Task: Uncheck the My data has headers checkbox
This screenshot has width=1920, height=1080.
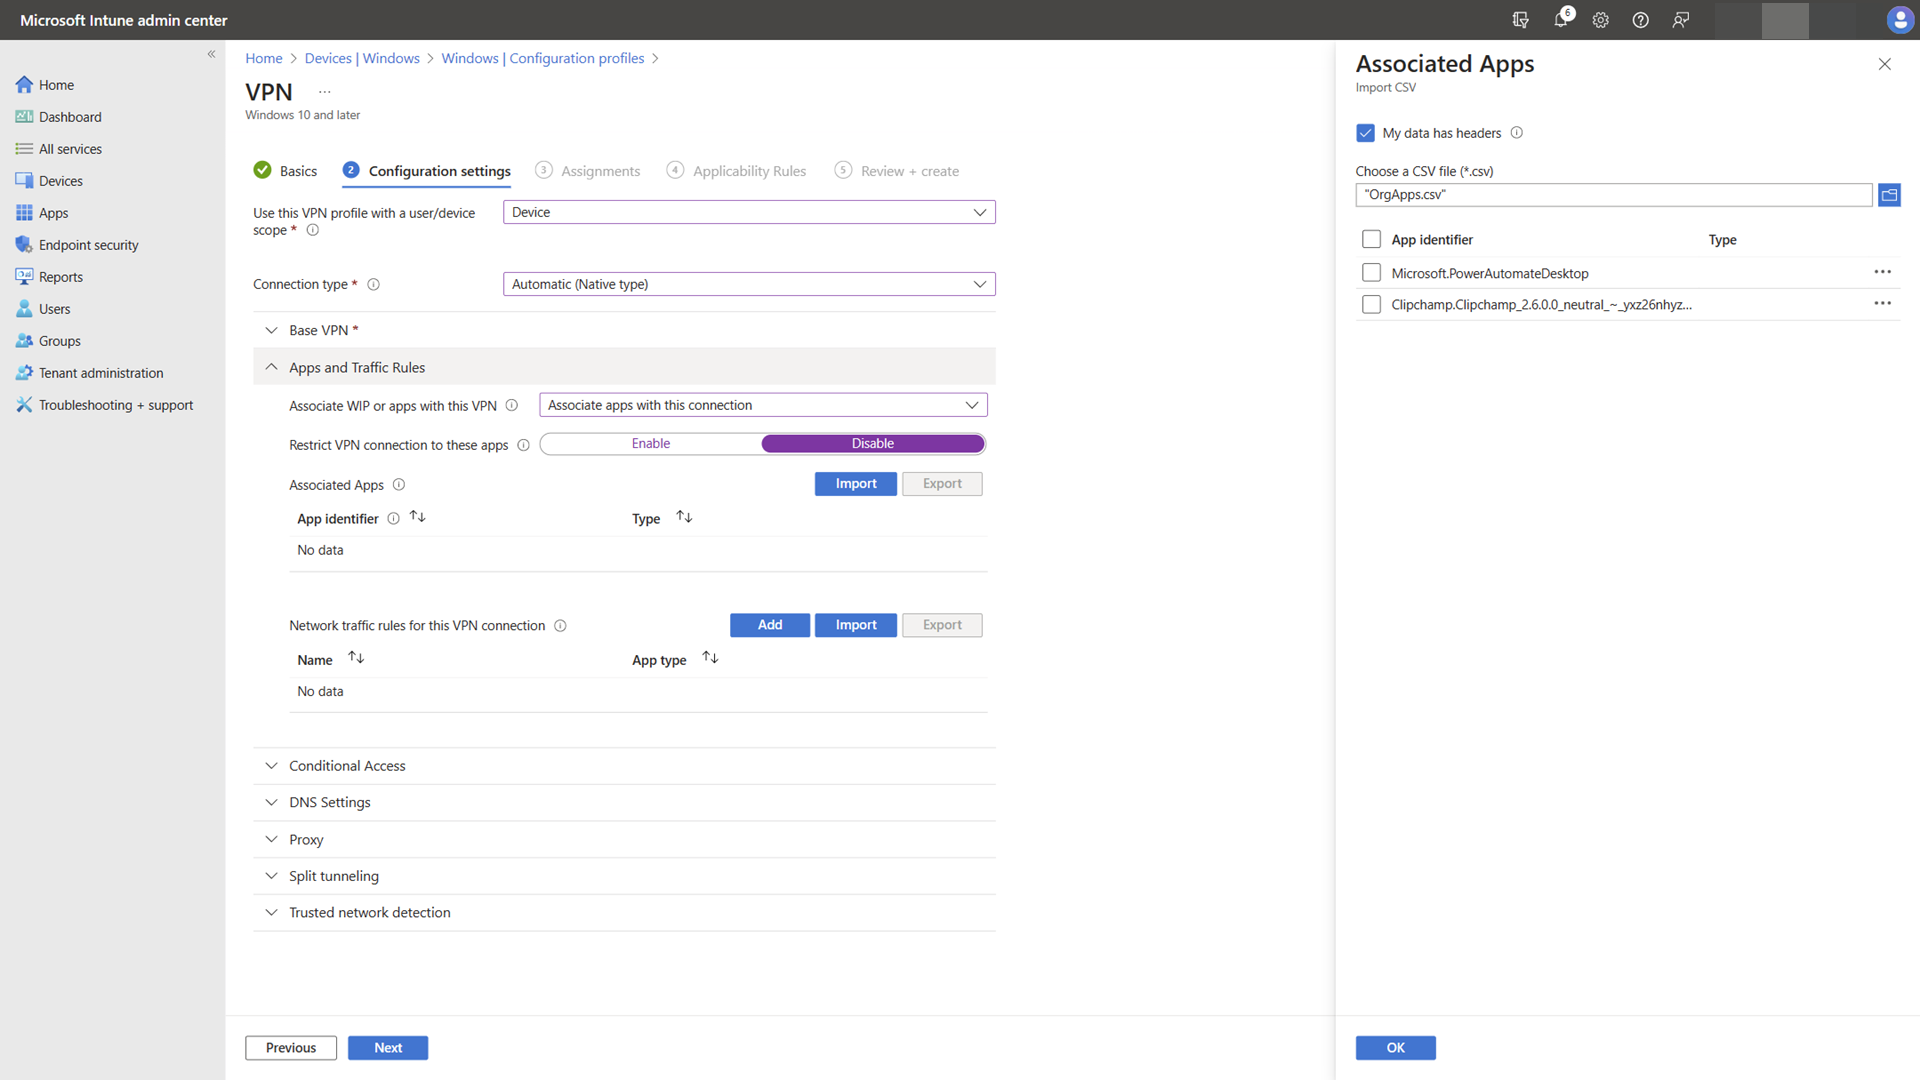Action: coord(1365,133)
